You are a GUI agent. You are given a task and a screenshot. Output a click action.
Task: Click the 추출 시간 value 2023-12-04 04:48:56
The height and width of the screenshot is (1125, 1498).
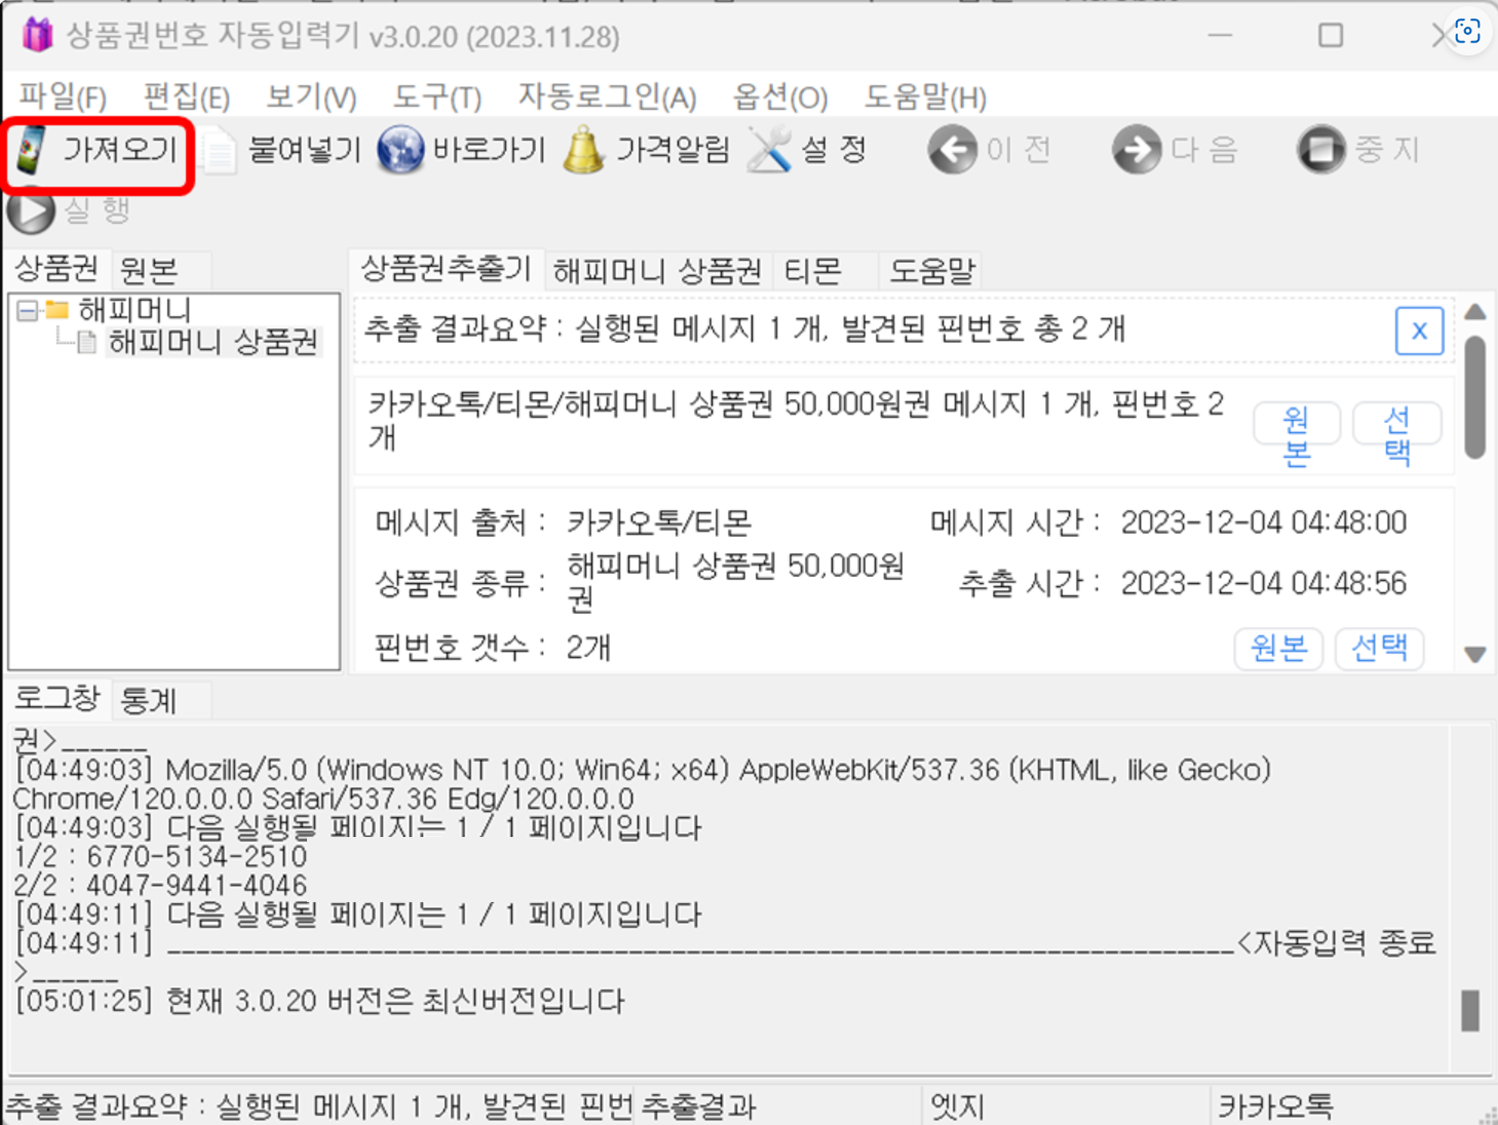point(1263,584)
